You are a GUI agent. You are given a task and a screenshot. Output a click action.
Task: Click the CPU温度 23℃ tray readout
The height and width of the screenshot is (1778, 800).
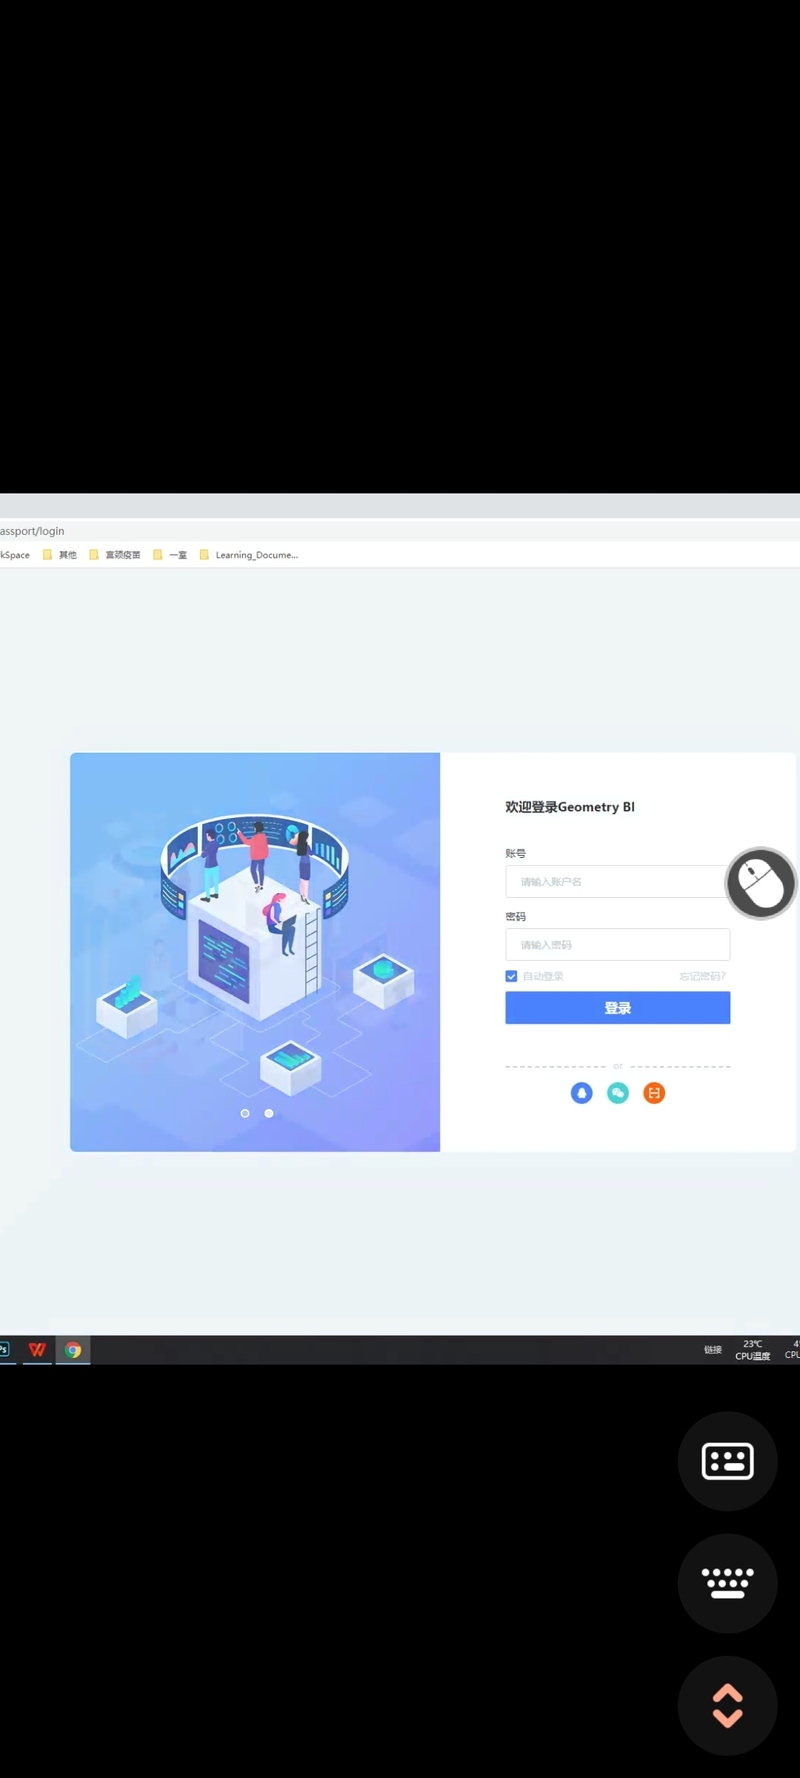pos(753,1350)
